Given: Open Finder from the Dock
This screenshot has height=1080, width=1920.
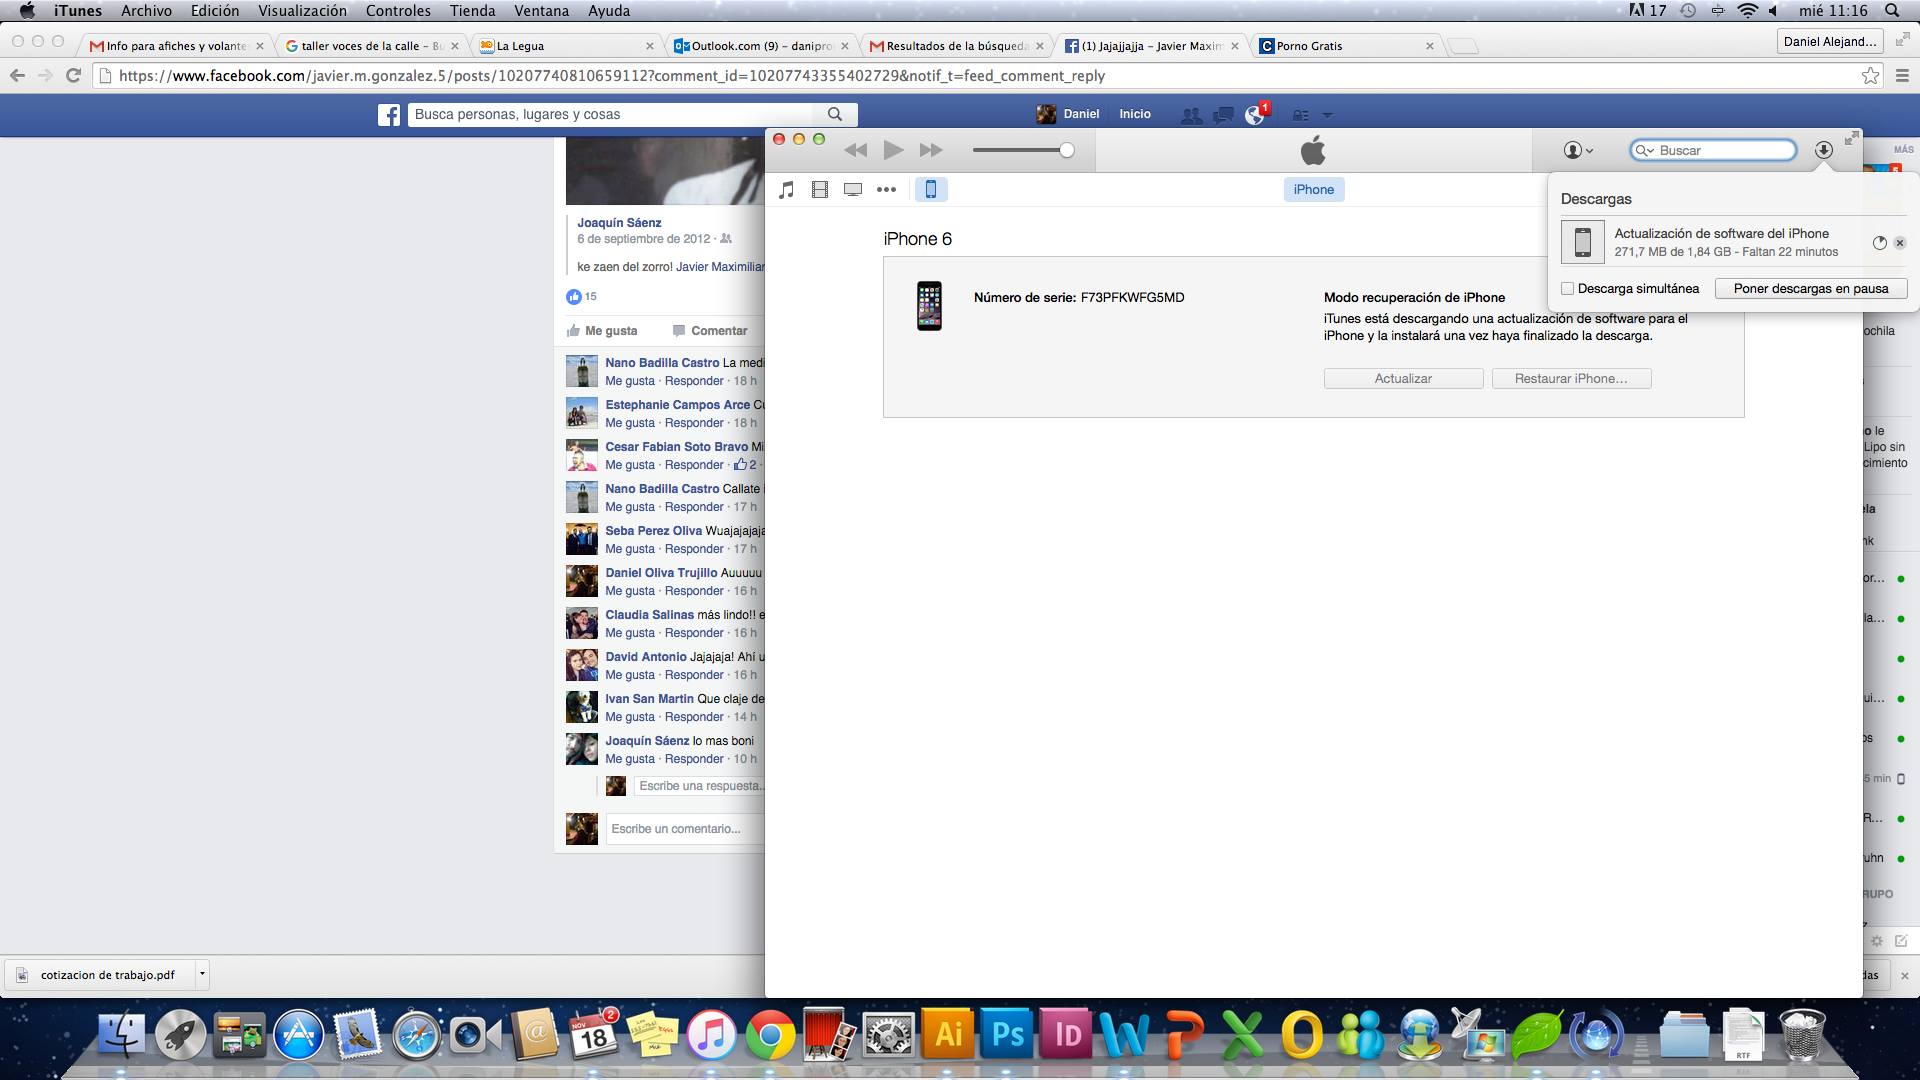Looking at the screenshot, I should click(122, 1035).
